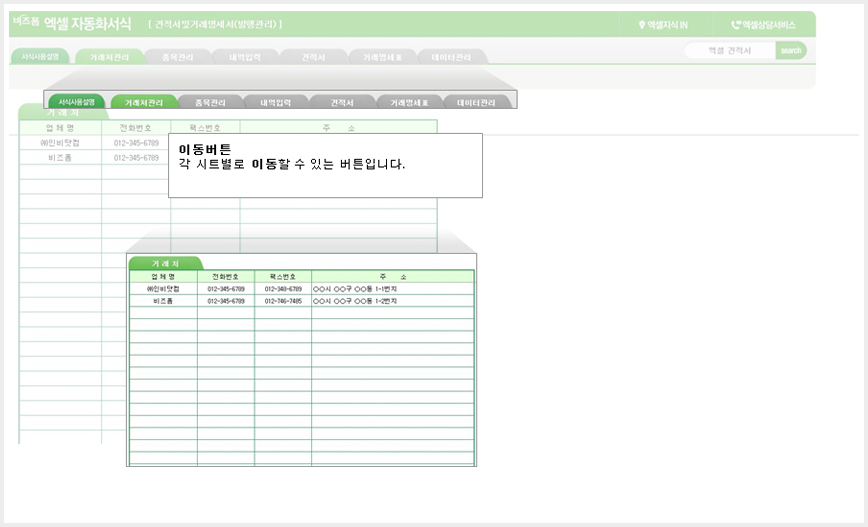868x527 pixels.
Task: Select 서식사용설명 in the enlarged tab bar
Action: [x=76, y=102]
